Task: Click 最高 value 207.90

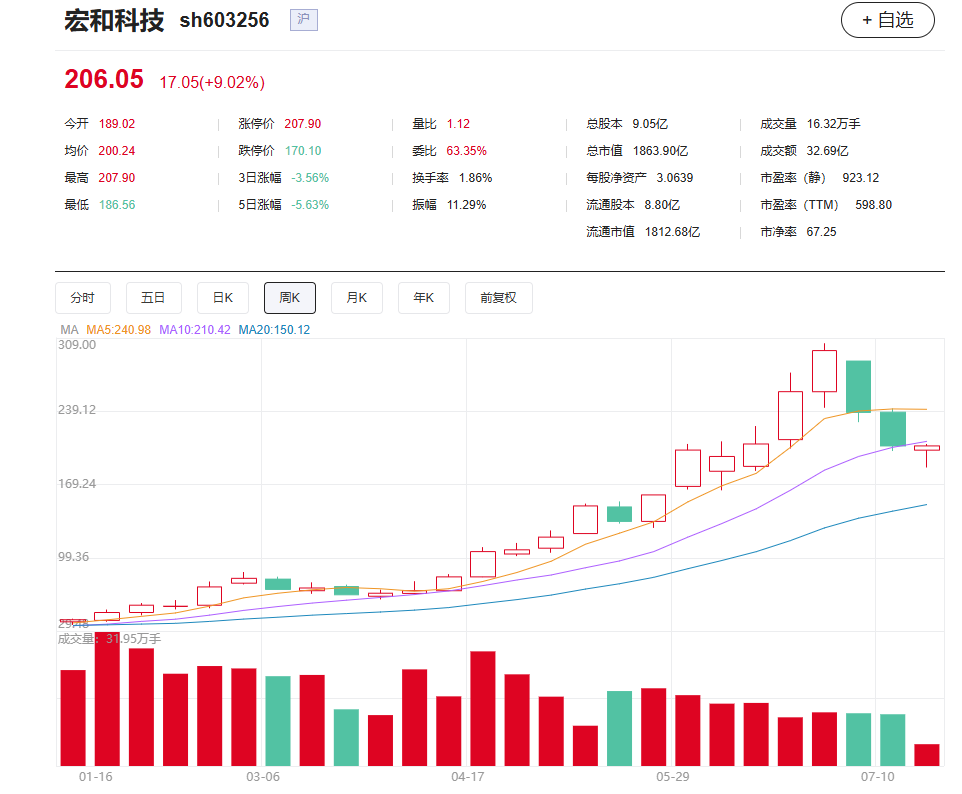Action: (x=117, y=178)
